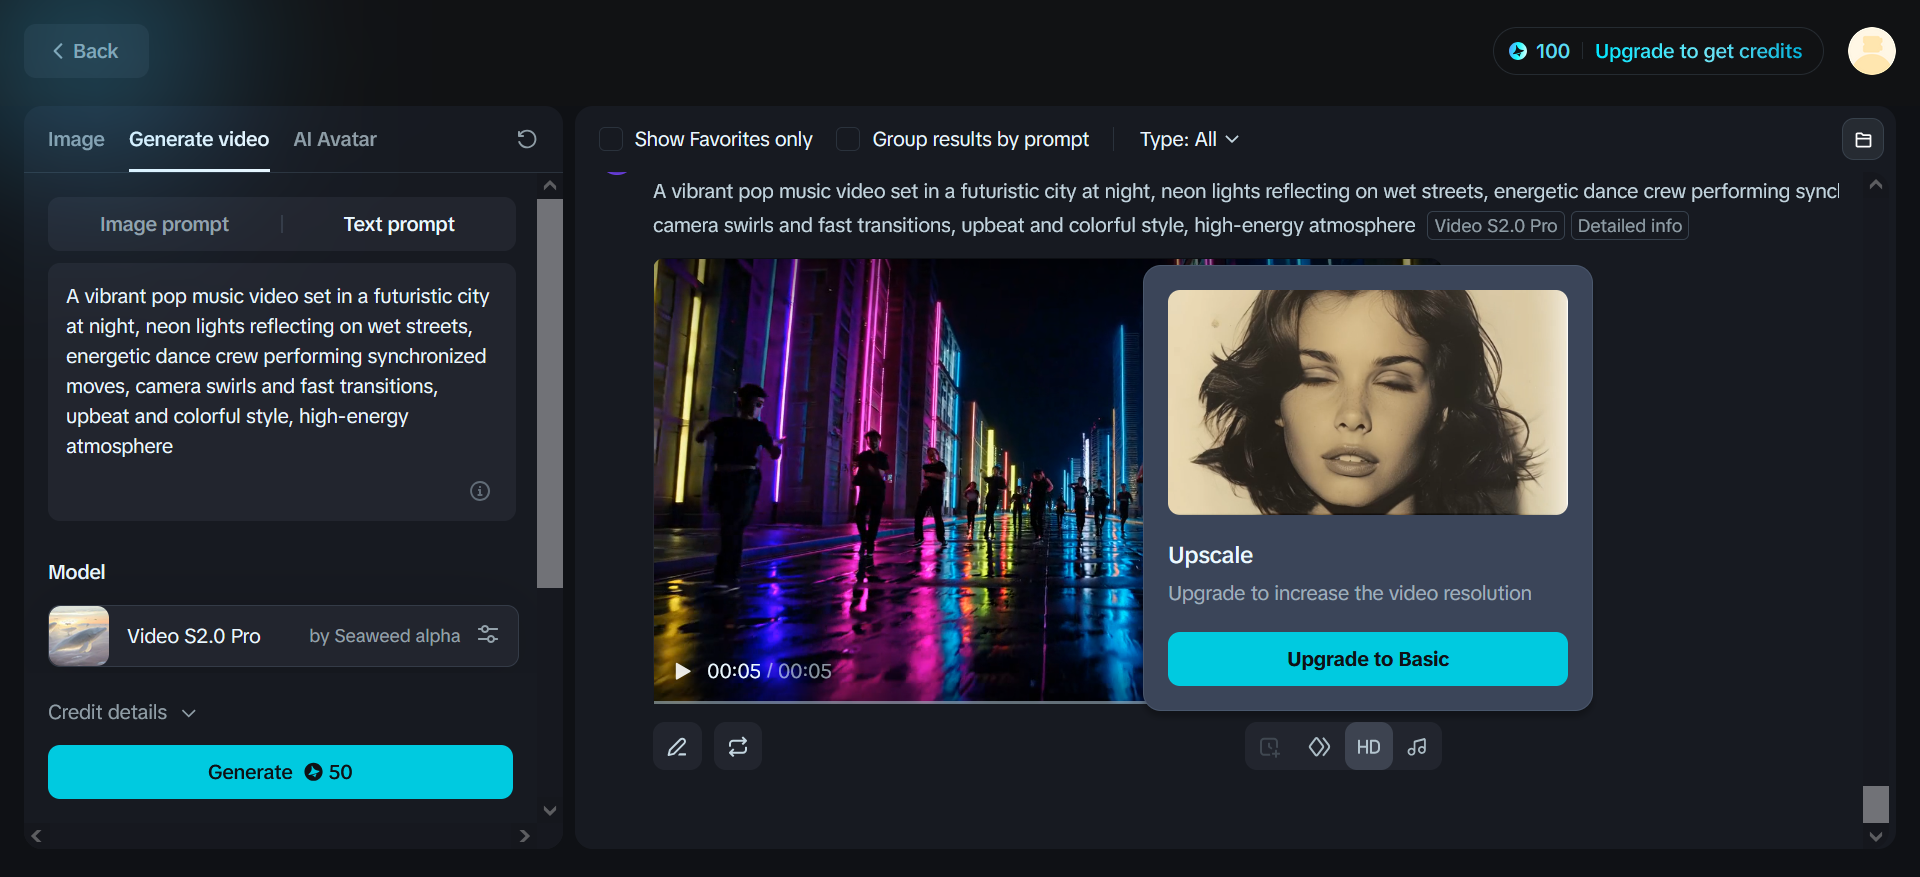Click the HD upscale button
Image resolution: width=1920 pixels, height=877 pixels.
(x=1368, y=747)
